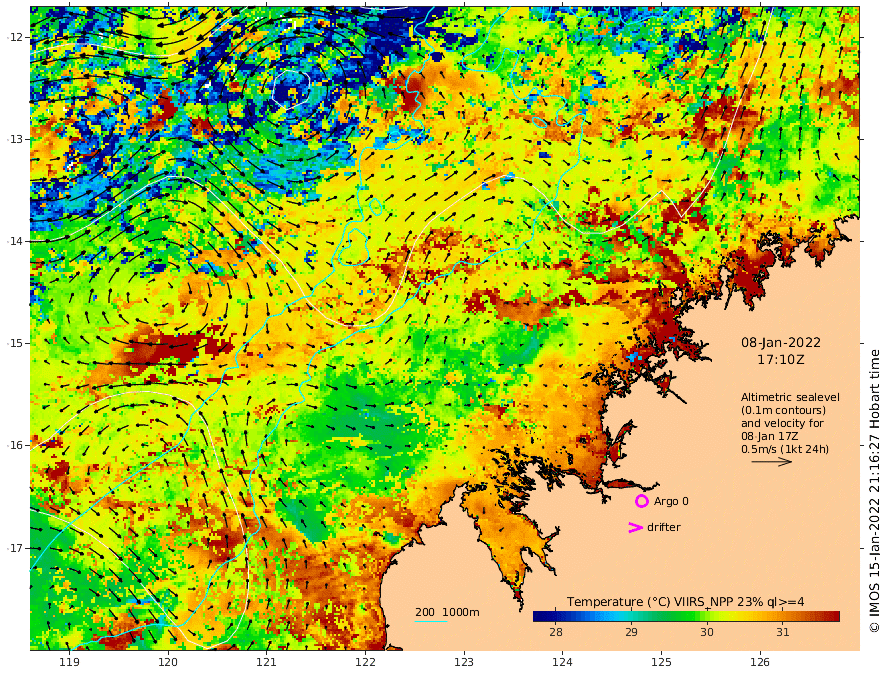Screen dimensions: 880x680
Task: Click the '08-Jan-2022' date text
Action: pyautogui.click(x=781, y=342)
